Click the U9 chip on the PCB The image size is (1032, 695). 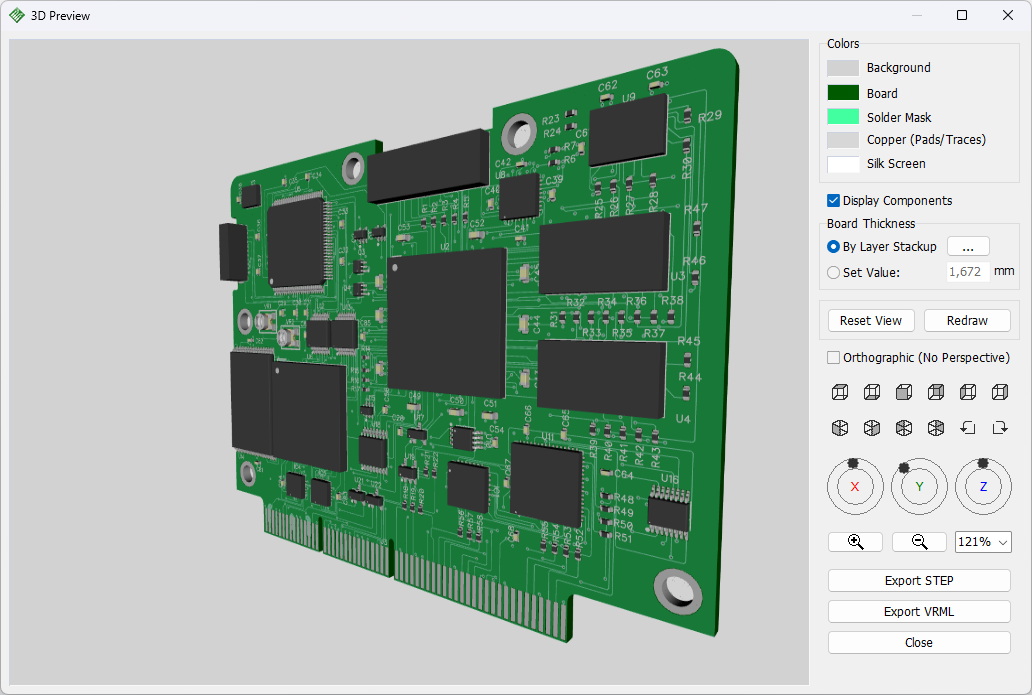click(x=629, y=130)
